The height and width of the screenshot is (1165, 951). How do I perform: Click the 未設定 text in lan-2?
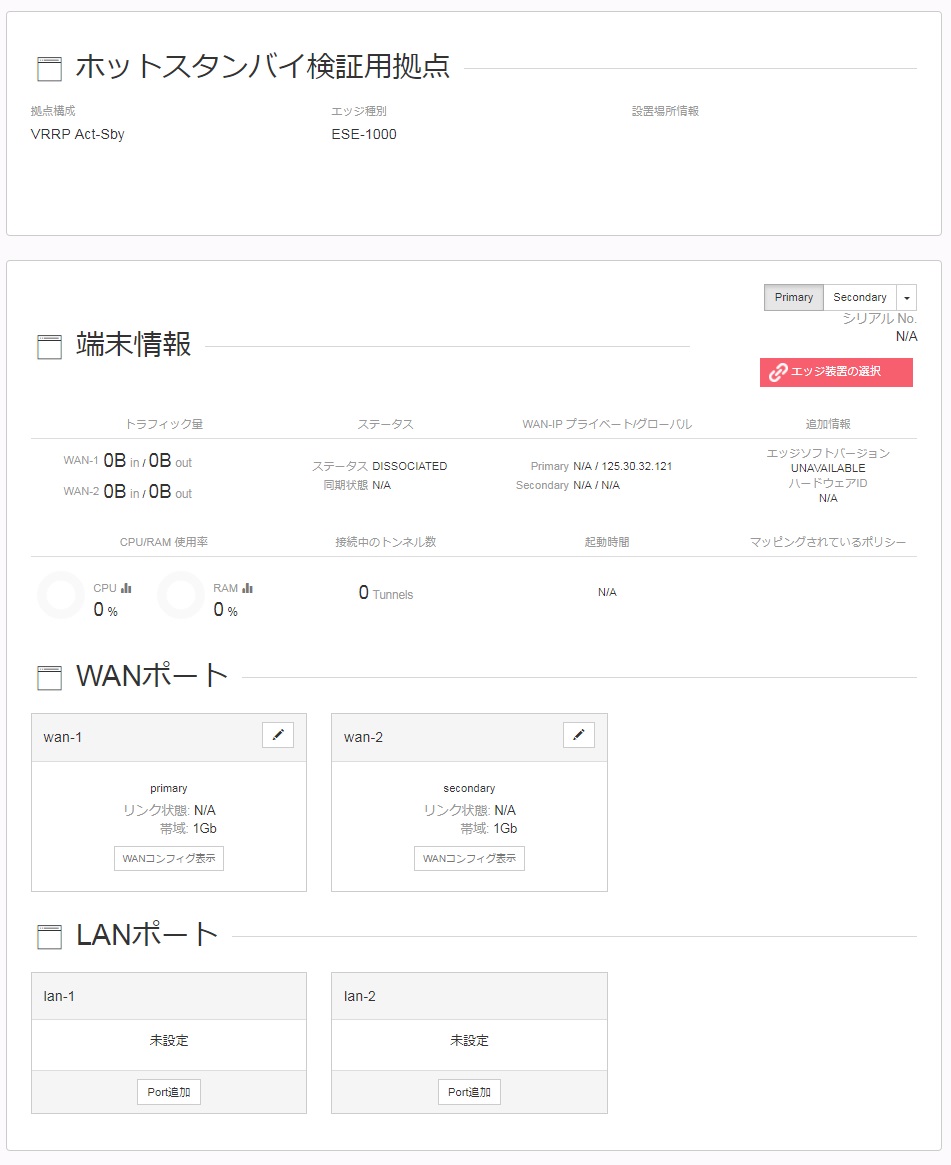[x=469, y=1041]
